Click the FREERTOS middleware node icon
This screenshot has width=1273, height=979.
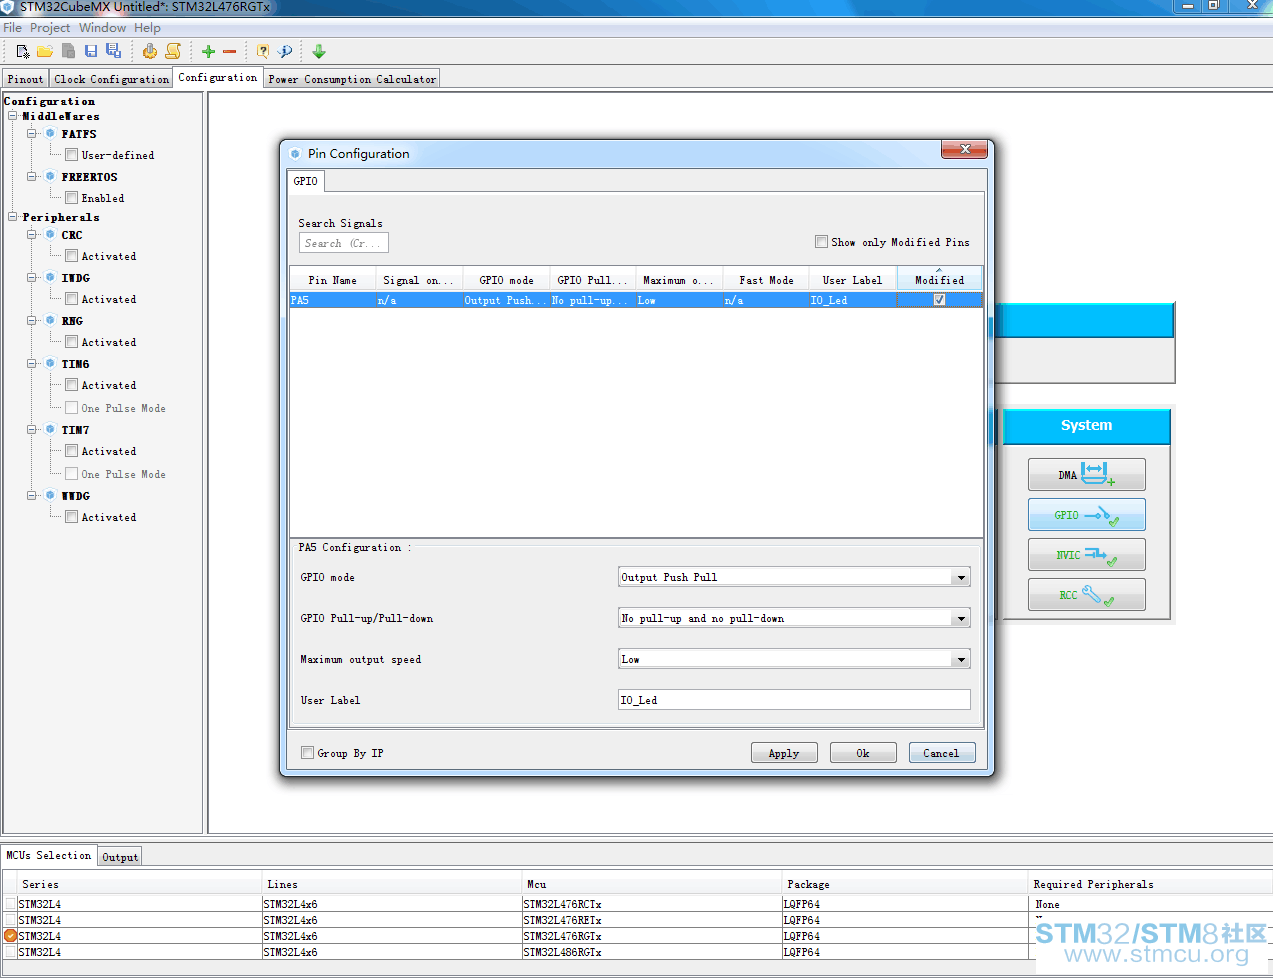(50, 176)
